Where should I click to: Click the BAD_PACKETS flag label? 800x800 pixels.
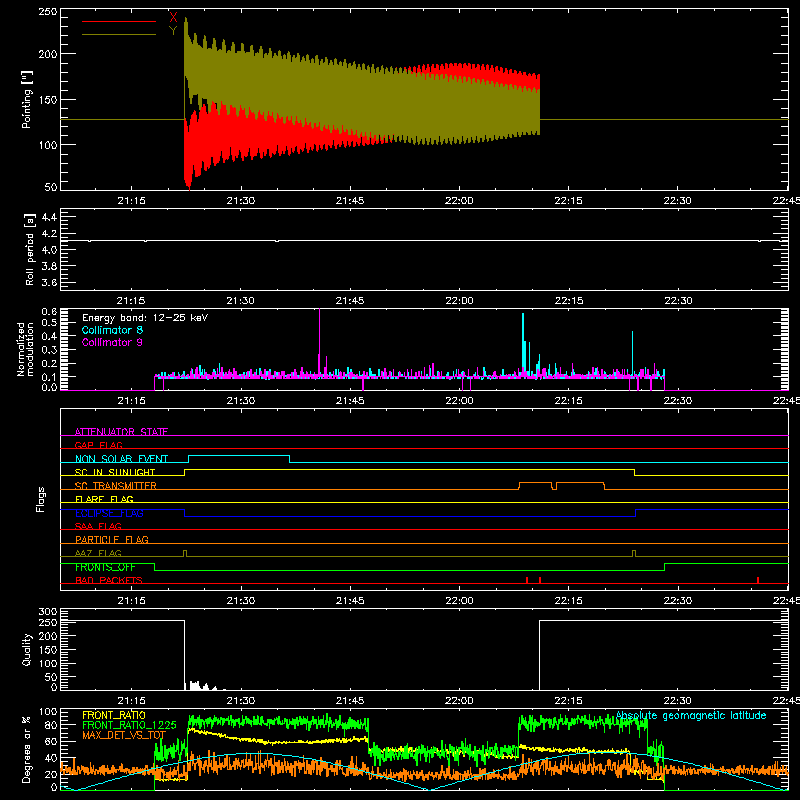point(109,580)
